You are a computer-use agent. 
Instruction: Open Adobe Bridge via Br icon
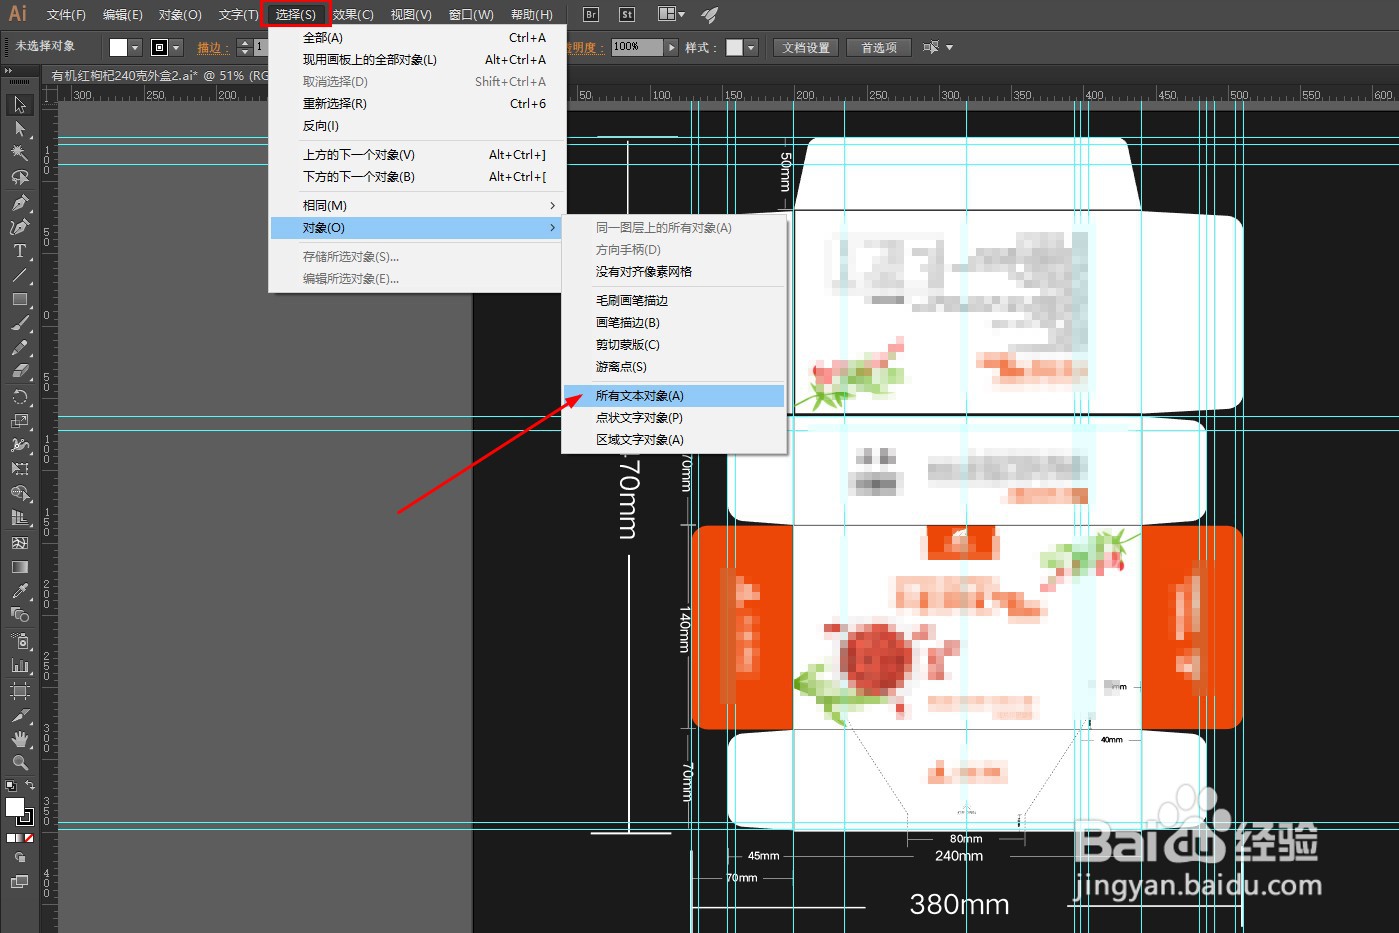tap(591, 14)
